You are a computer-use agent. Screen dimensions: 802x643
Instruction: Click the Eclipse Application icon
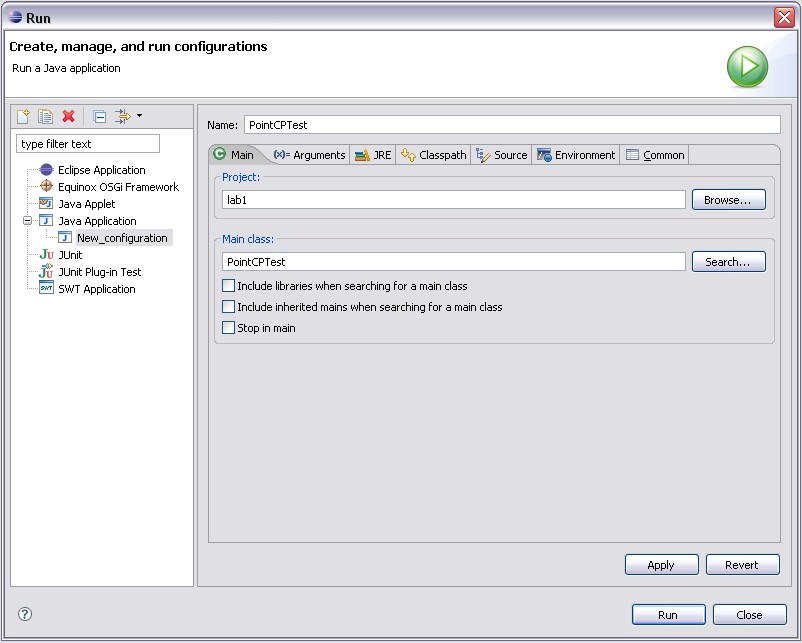(x=47, y=169)
